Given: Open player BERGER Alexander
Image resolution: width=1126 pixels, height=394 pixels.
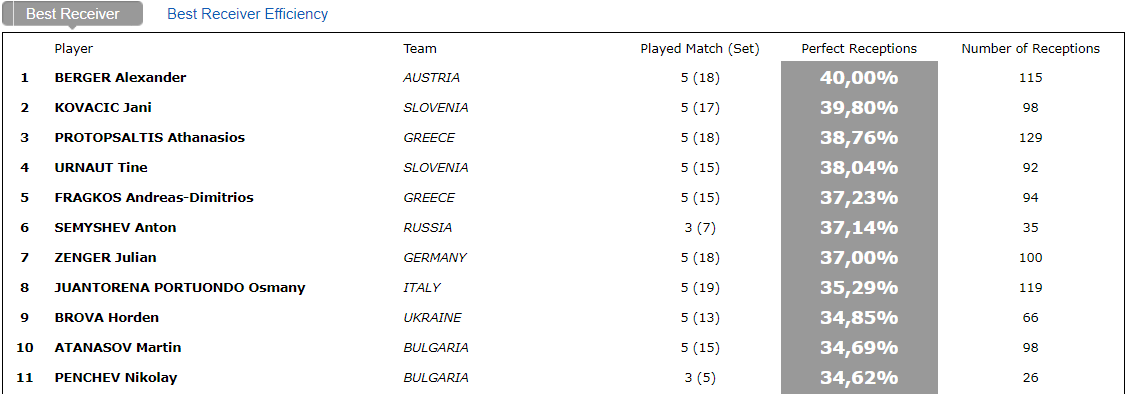Looking at the screenshot, I should pyautogui.click(x=121, y=78).
